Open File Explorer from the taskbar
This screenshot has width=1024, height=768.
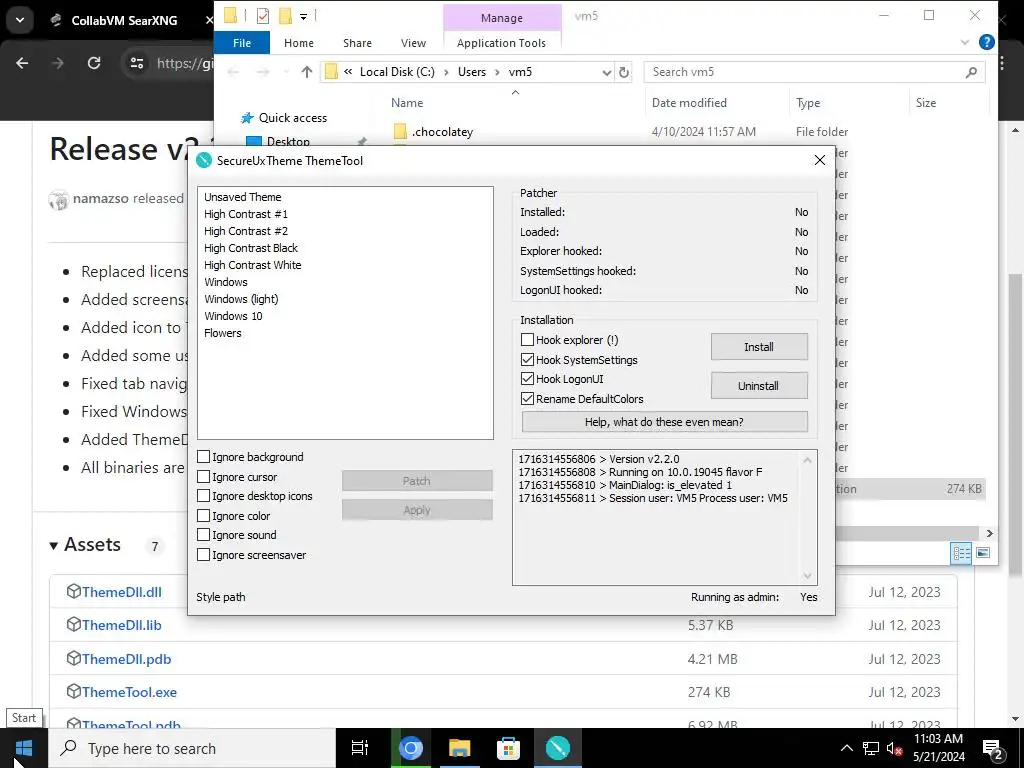(460, 748)
